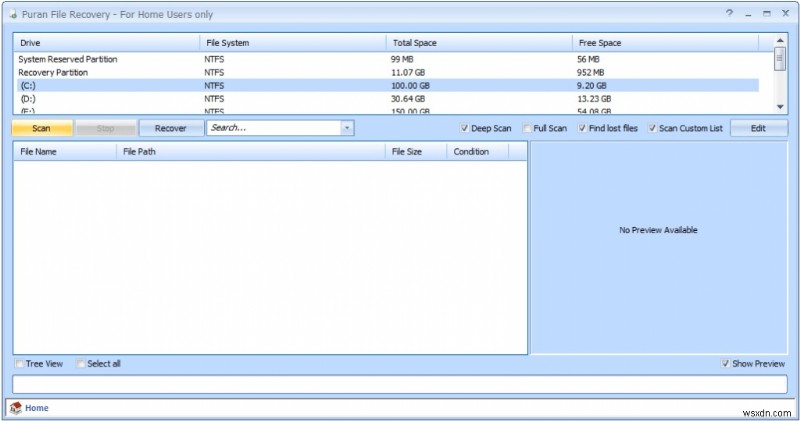Sort results by File Size column
The image size is (800, 421).
[x=416, y=152]
